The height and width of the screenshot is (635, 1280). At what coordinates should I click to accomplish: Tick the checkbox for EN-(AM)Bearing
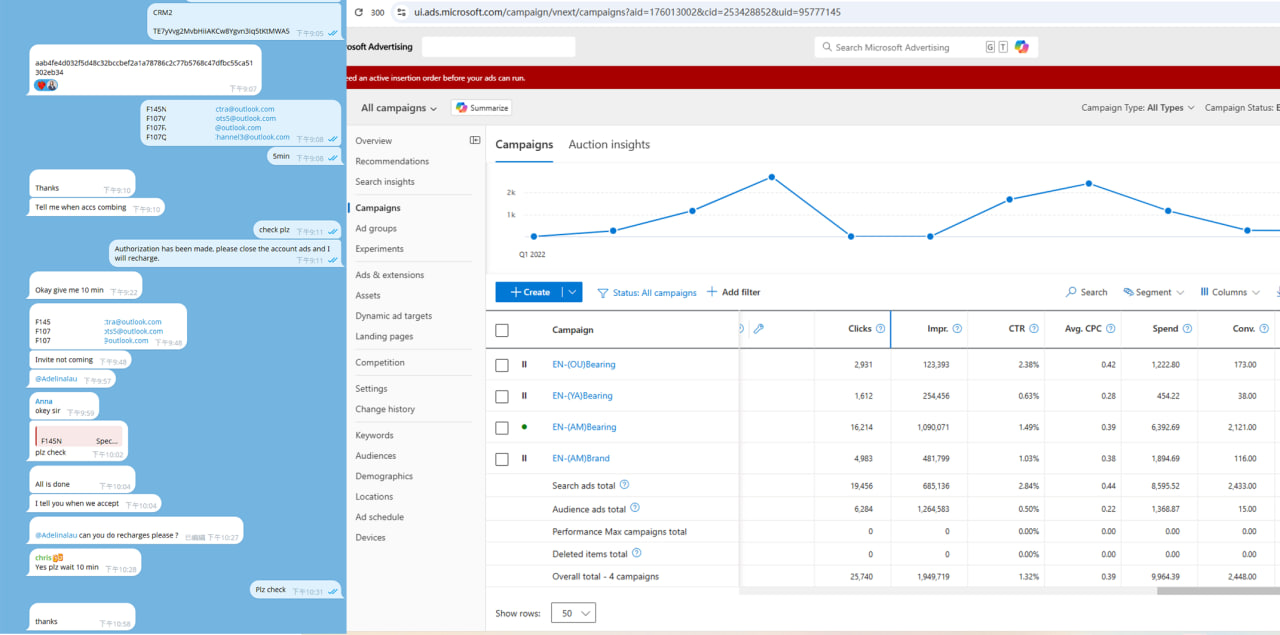tap(502, 428)
